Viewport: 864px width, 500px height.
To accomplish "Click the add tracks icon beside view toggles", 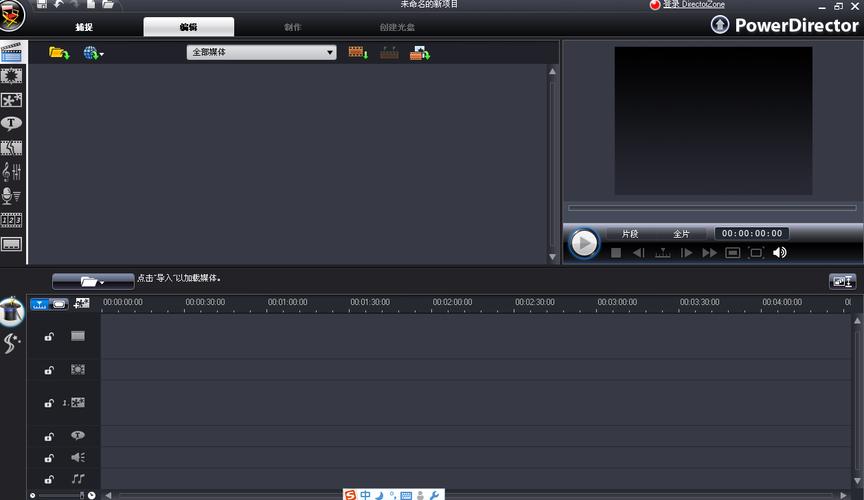I will tap(82, 303).
